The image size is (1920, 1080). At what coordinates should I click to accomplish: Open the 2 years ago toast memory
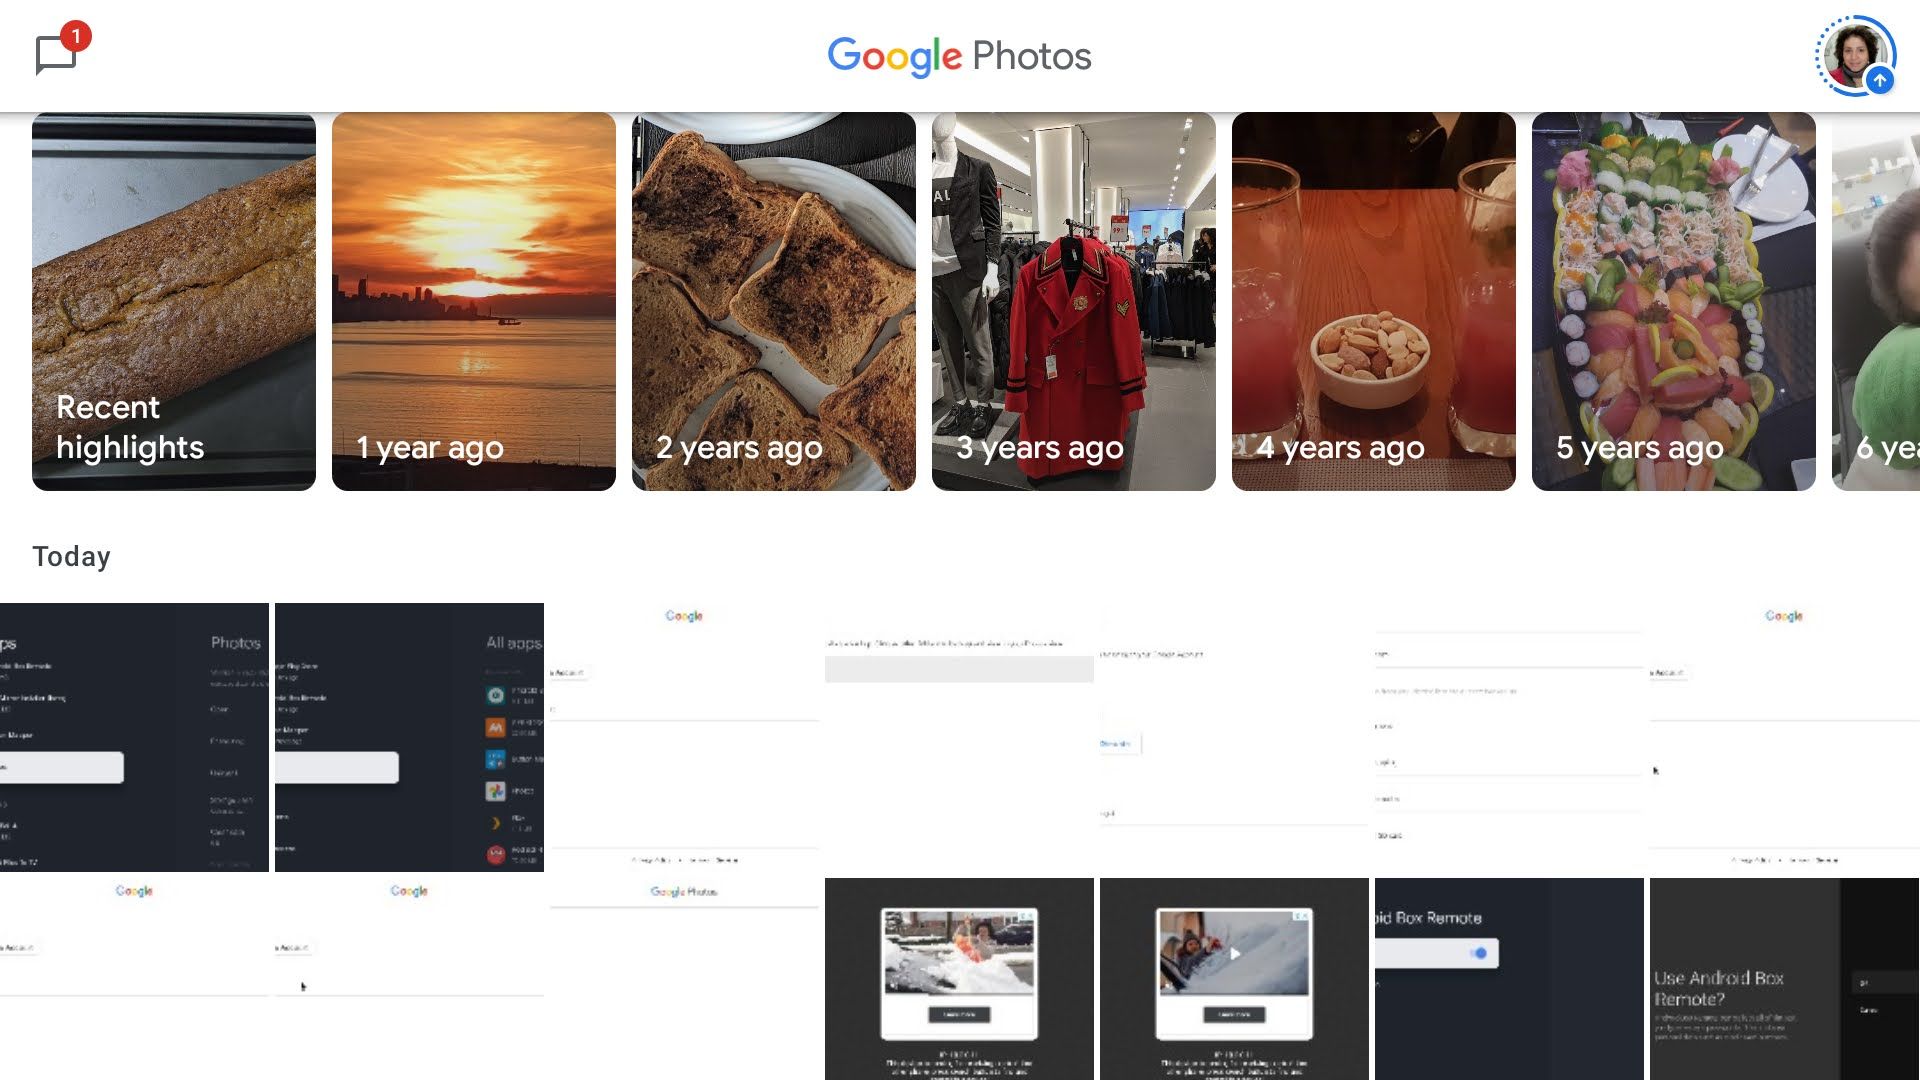[774, 301]
